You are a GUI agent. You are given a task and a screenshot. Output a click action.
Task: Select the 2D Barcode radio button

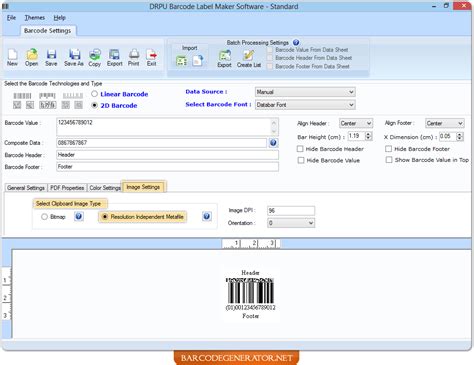[95, 105]
